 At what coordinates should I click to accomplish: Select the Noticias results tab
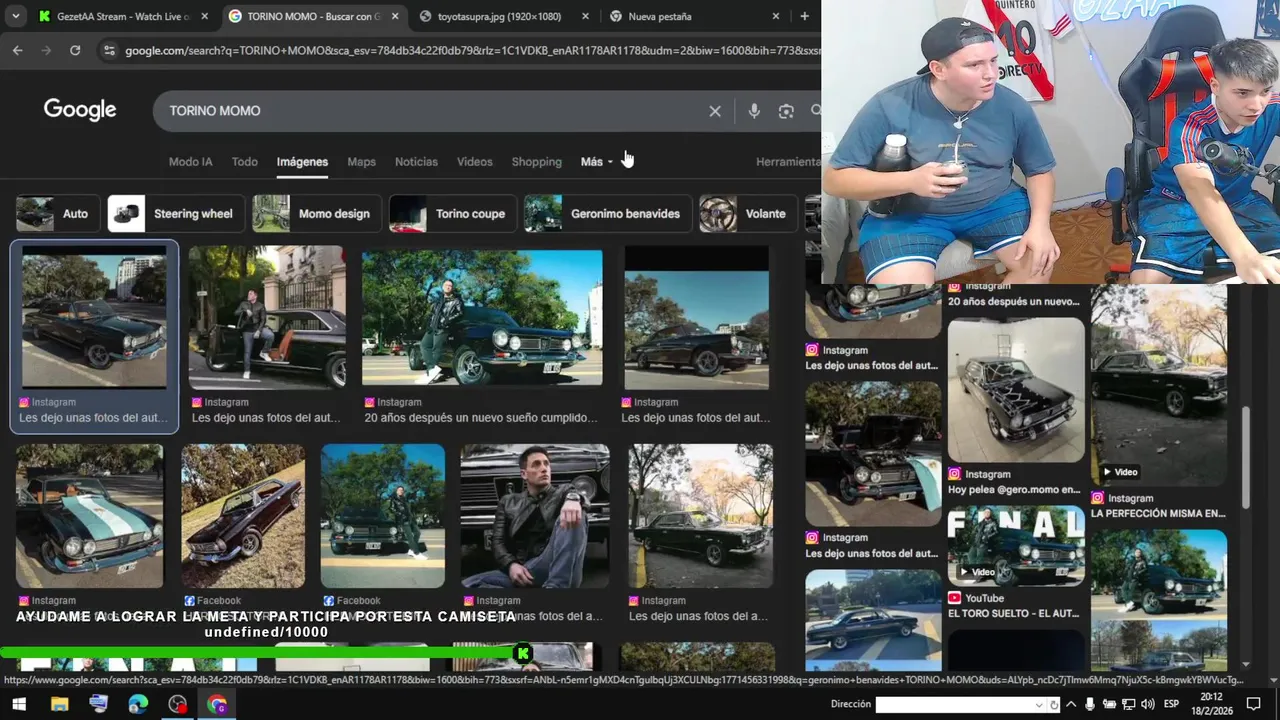416,162
